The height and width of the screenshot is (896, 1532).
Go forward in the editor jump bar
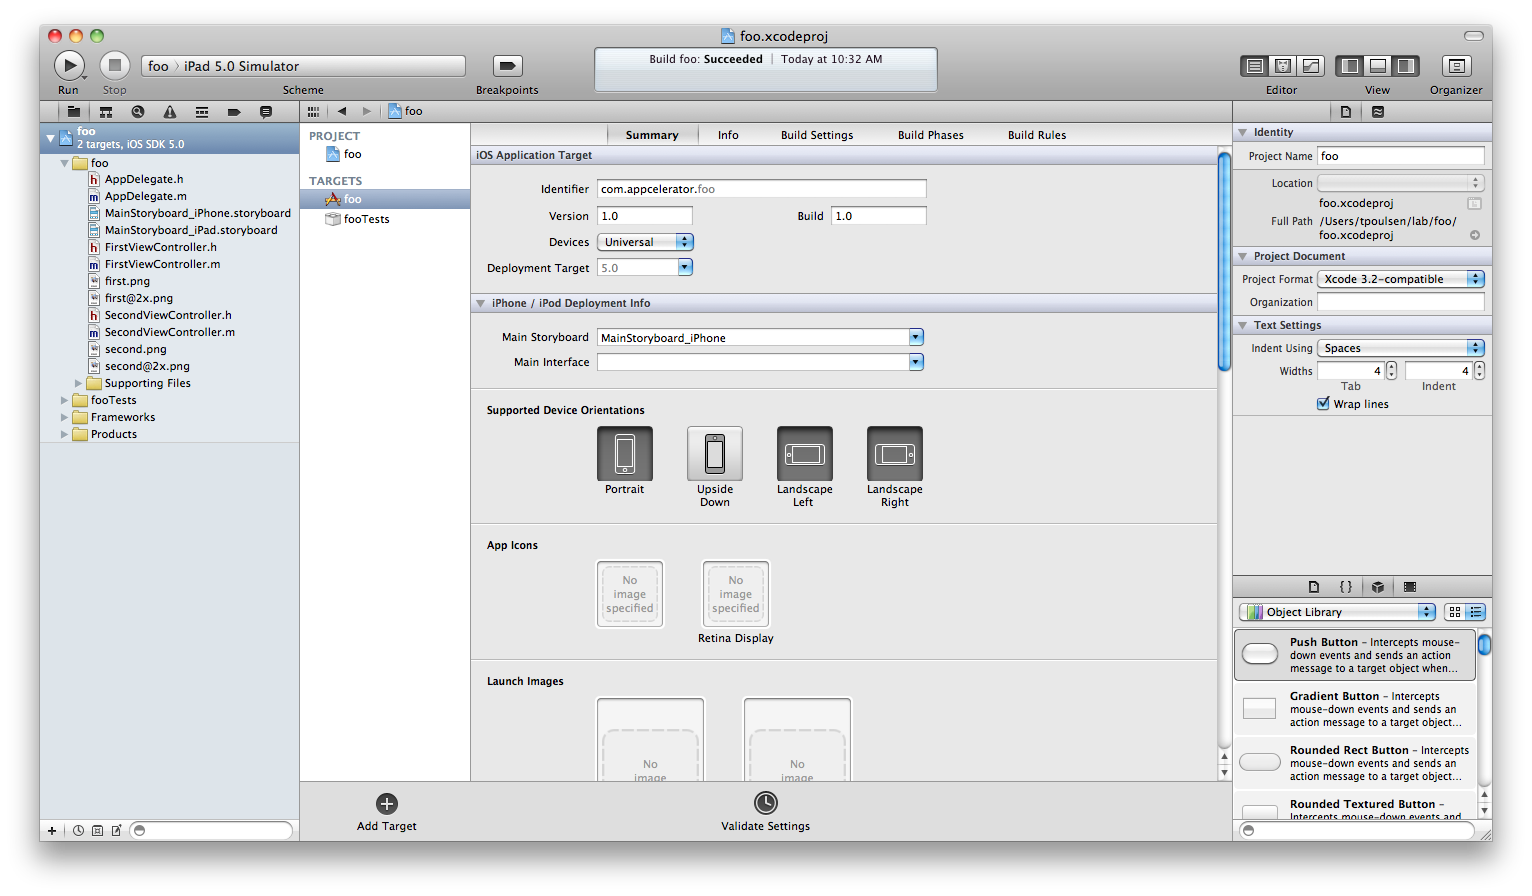click(367, 111)
